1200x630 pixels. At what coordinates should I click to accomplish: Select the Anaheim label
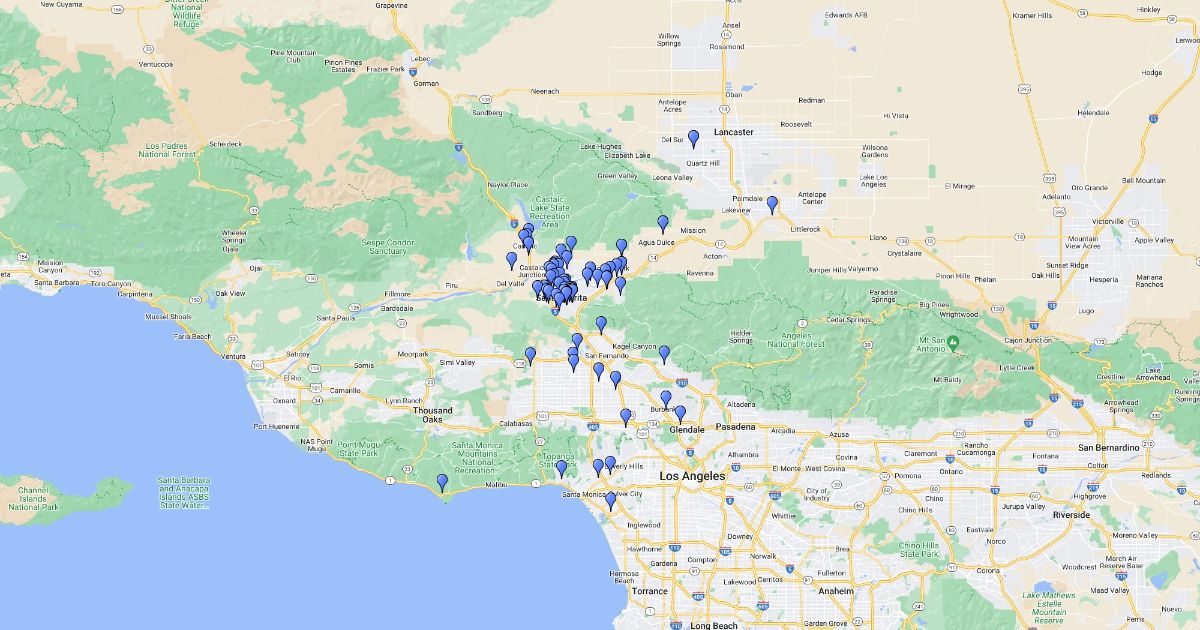point(836,591)
